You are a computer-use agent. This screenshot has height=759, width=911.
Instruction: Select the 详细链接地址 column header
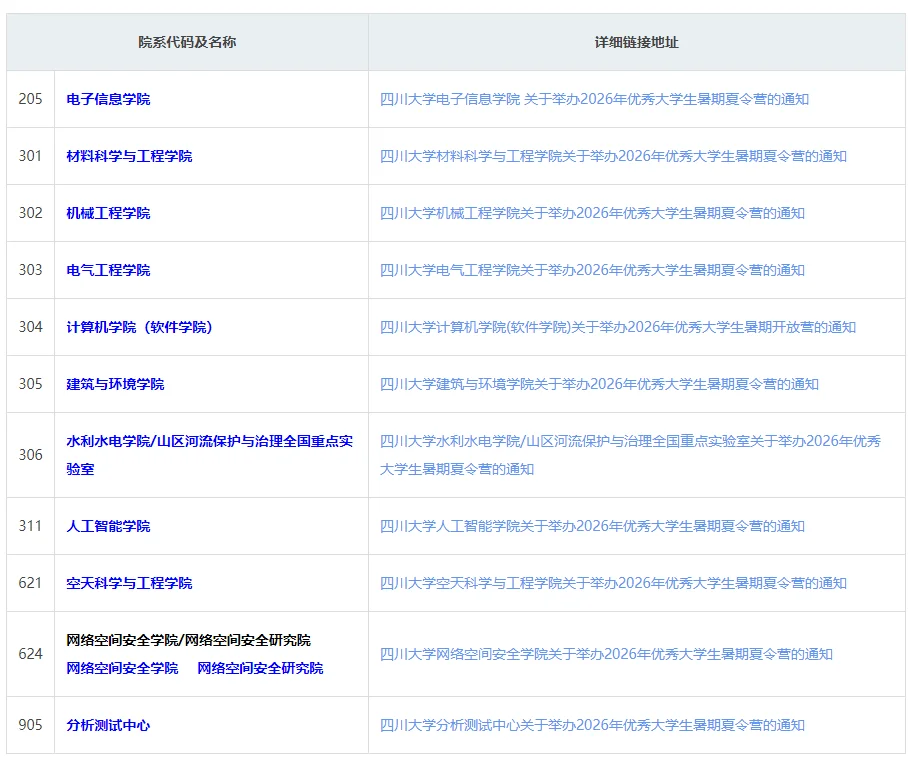[x=637, y=42]
